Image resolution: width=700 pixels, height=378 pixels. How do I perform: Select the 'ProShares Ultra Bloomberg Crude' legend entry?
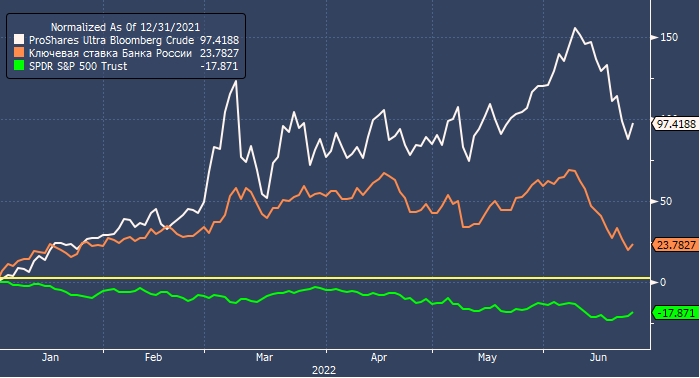[x=112, y=40]
